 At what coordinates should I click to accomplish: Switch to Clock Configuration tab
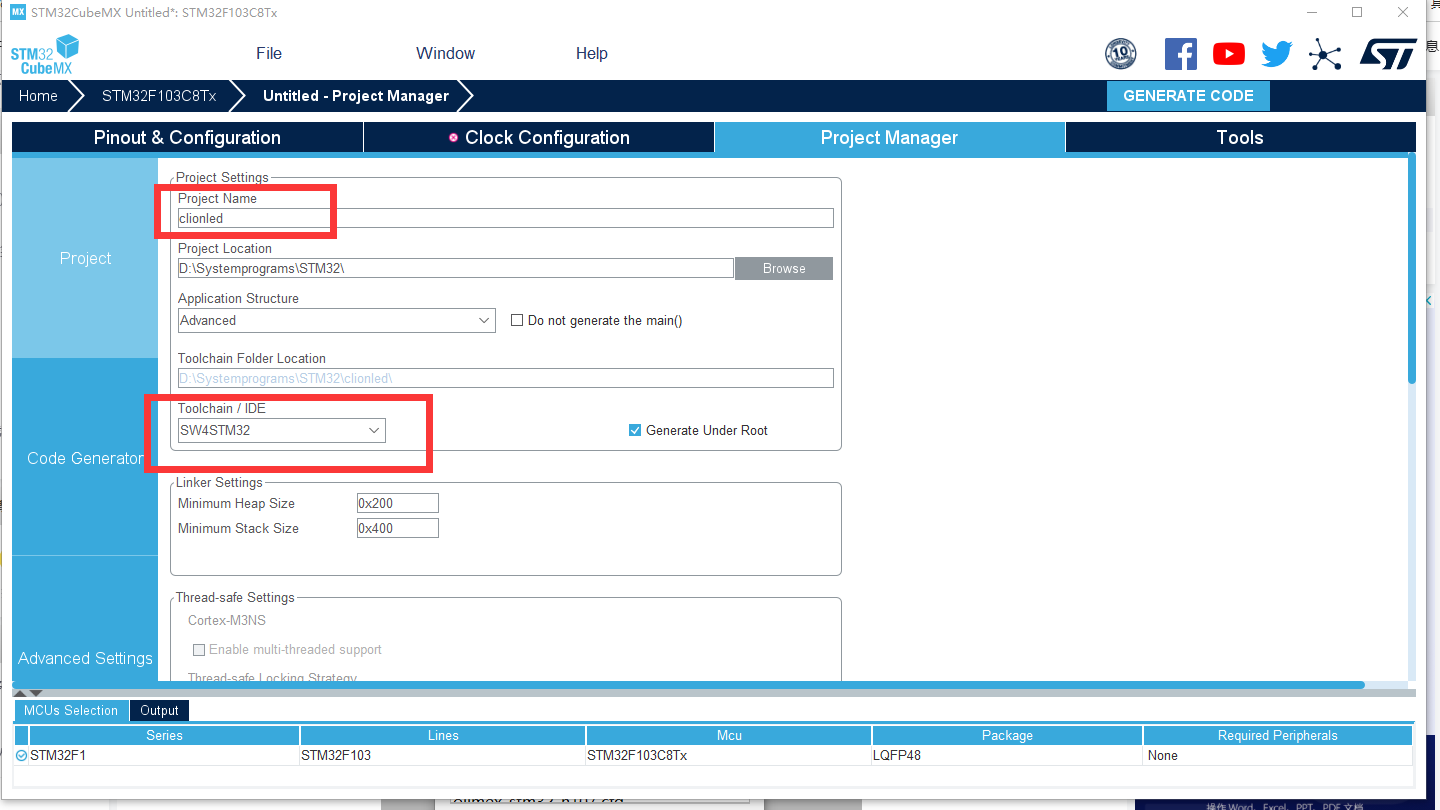pos(539,138)
